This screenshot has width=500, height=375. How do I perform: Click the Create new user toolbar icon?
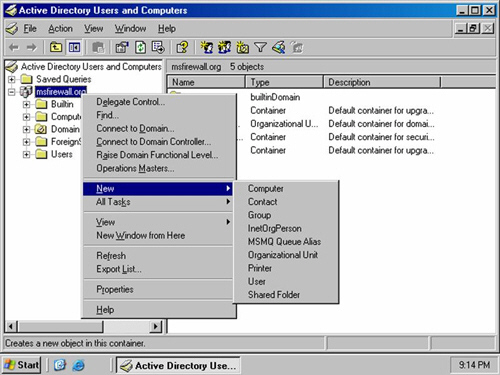pyautogui.click(x=207, y=47)
